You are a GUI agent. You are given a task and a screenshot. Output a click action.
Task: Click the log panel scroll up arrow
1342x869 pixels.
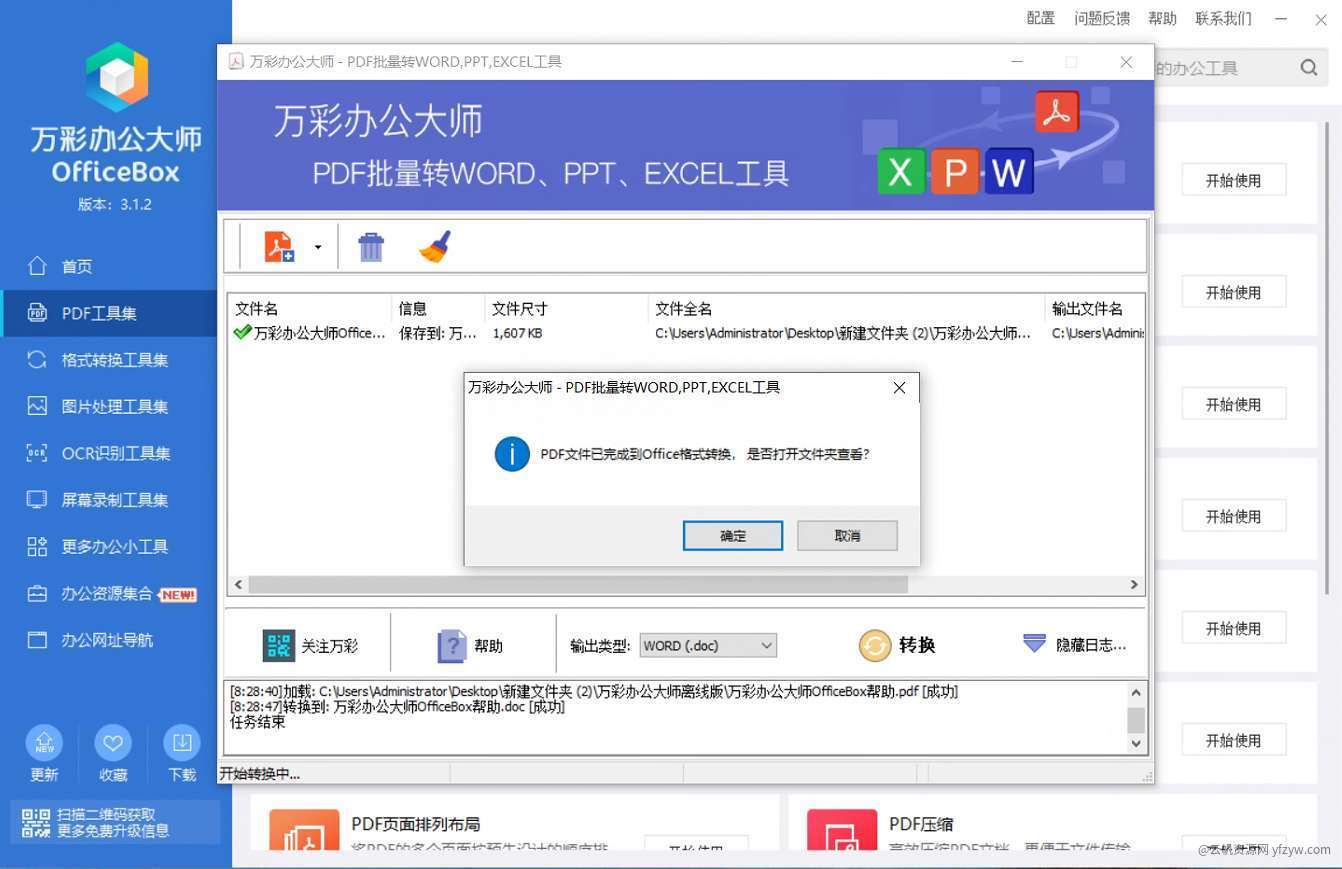point(1136,693)
